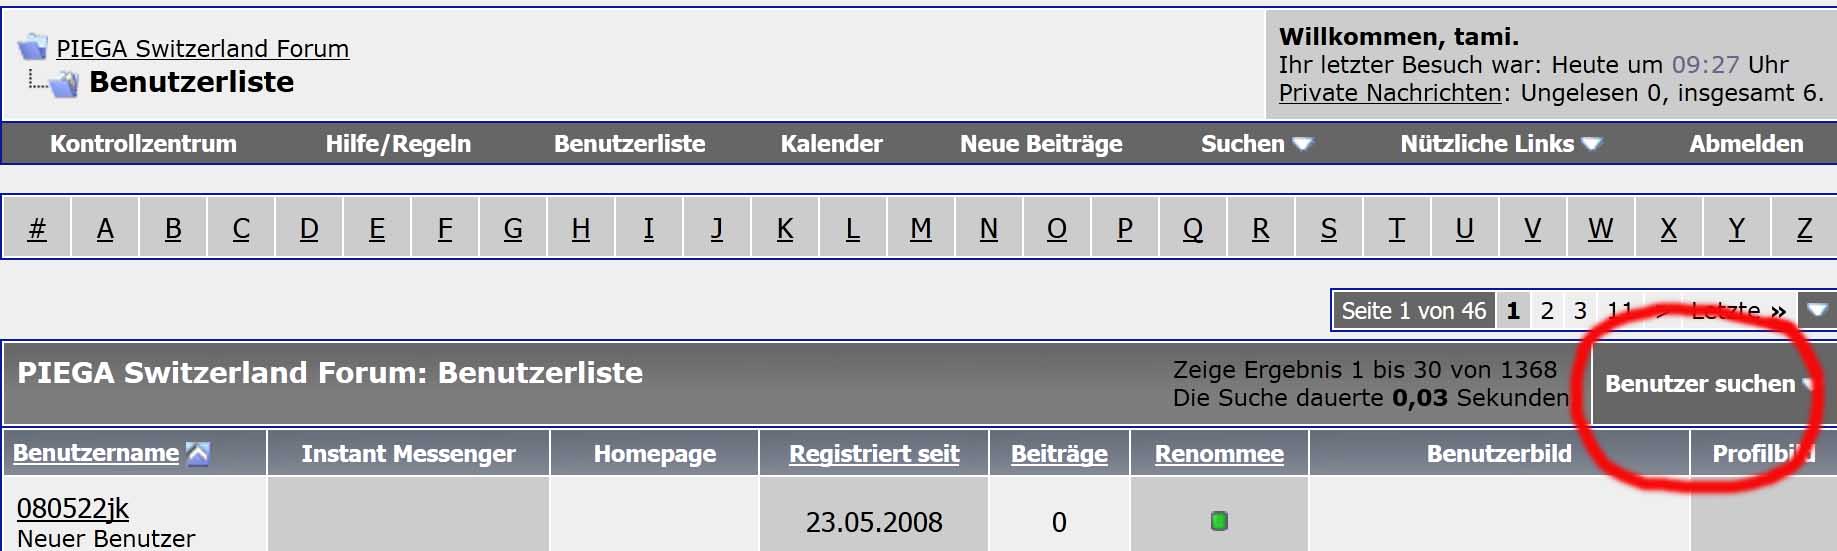Viewport: 1837px width, 551px height.
Task: Open the page-jump arrow in pagination bar
Action: [1817, 310]
